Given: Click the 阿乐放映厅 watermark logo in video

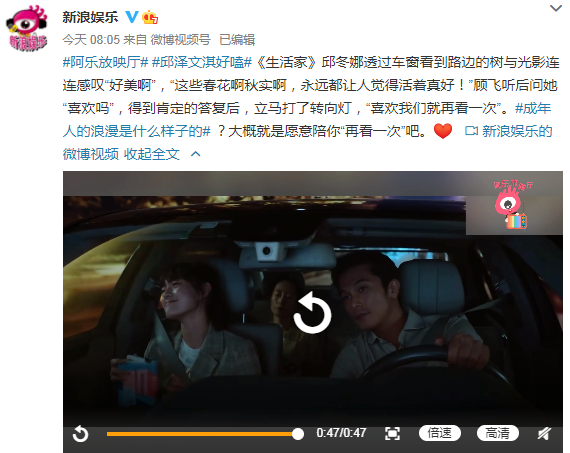Looking at the screenshot, I should 514,205.
